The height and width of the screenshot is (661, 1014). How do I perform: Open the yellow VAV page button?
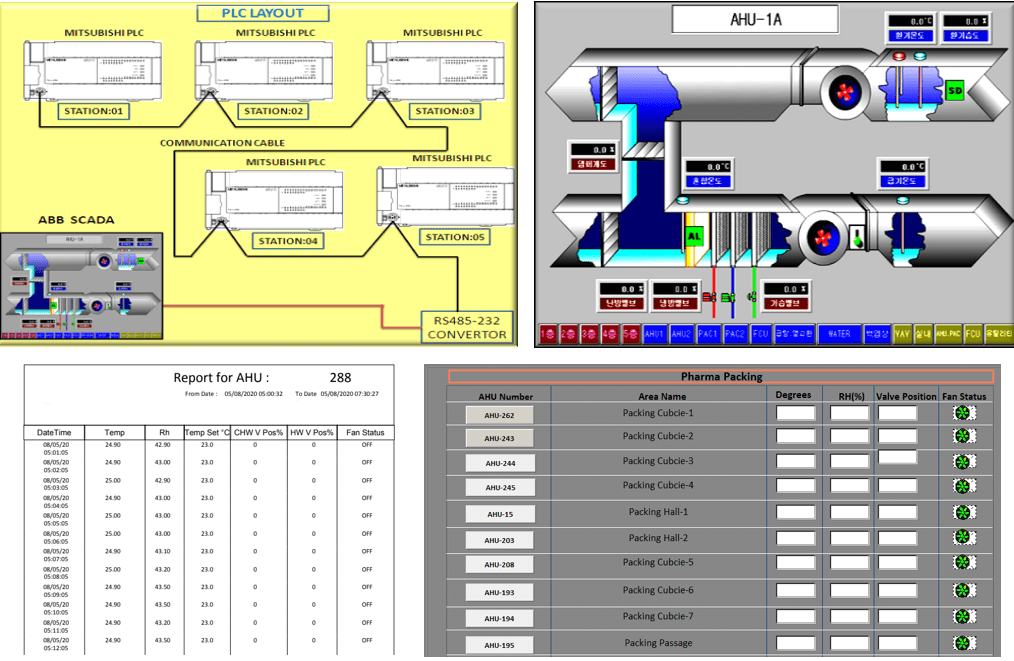(x=902, y=334)
